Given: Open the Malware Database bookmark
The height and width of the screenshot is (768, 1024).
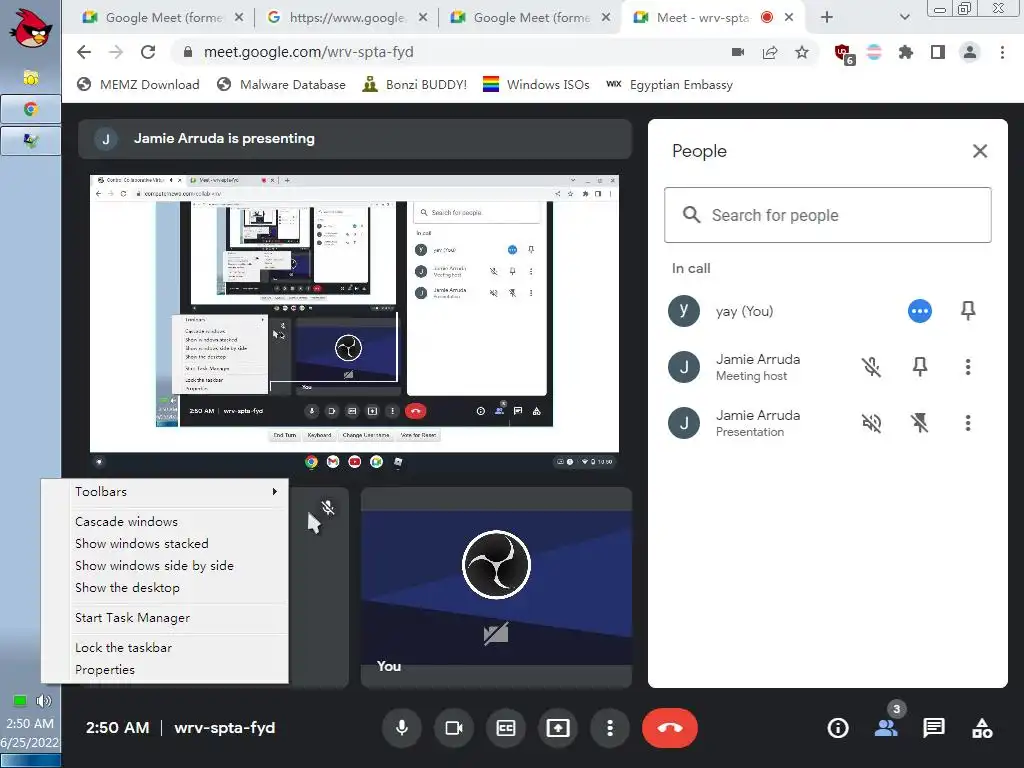Looking at the screenshot, I should tap(281, 84).
